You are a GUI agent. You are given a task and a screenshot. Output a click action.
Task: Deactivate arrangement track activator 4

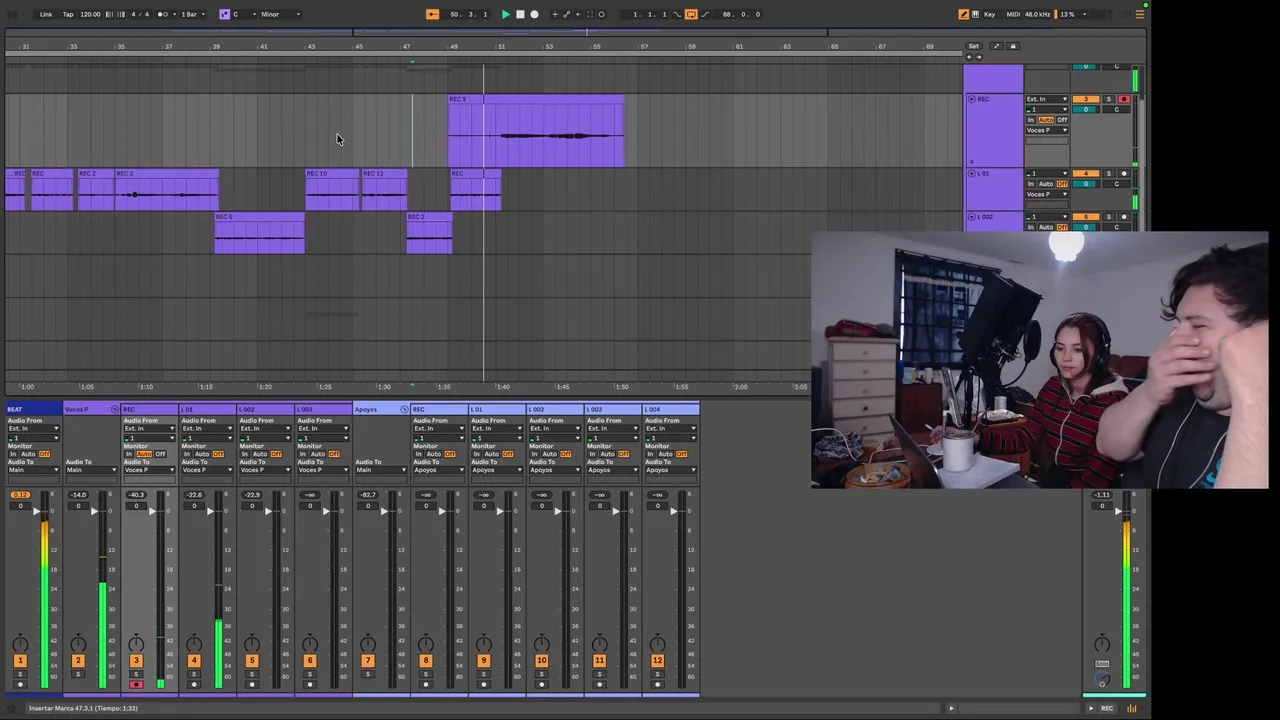click(x=1086, y=173)
